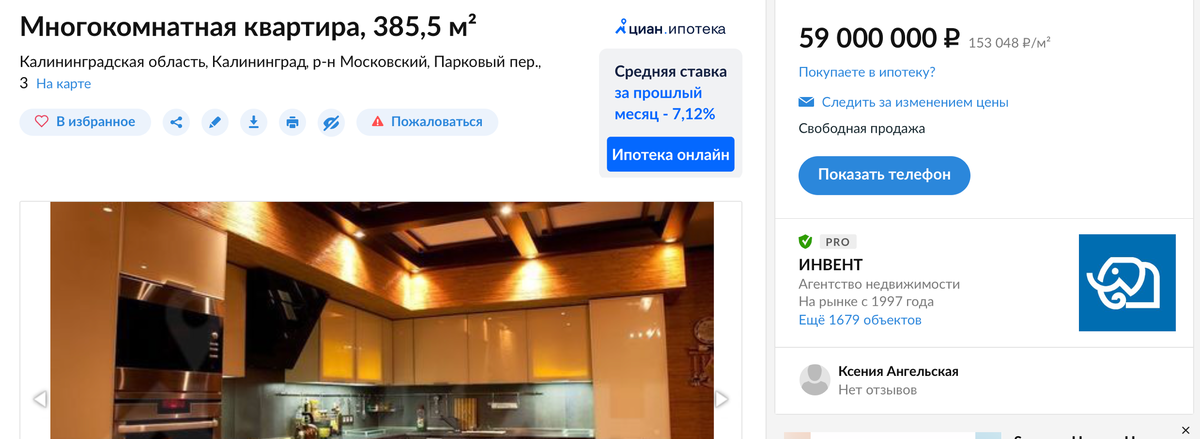The height and width of the screenshot is (439, 1200).
Task: Click the pencil edit note icon
Action: pos(215,122)
